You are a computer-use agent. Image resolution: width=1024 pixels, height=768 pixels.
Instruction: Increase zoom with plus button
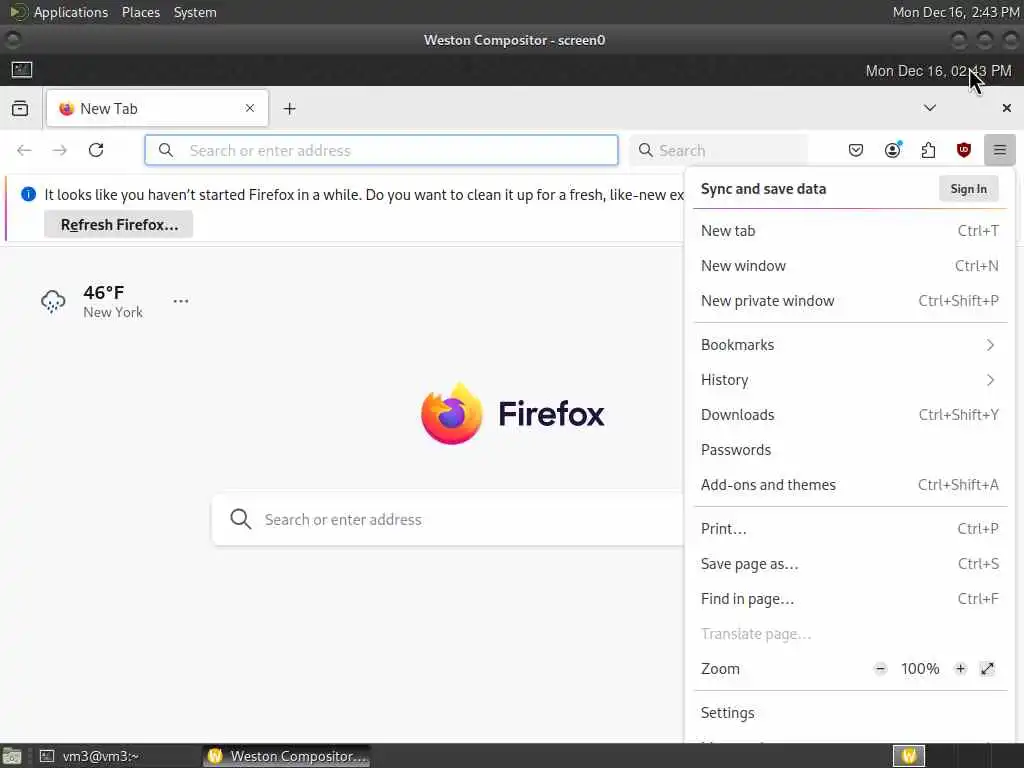click(x=960, y=669)
